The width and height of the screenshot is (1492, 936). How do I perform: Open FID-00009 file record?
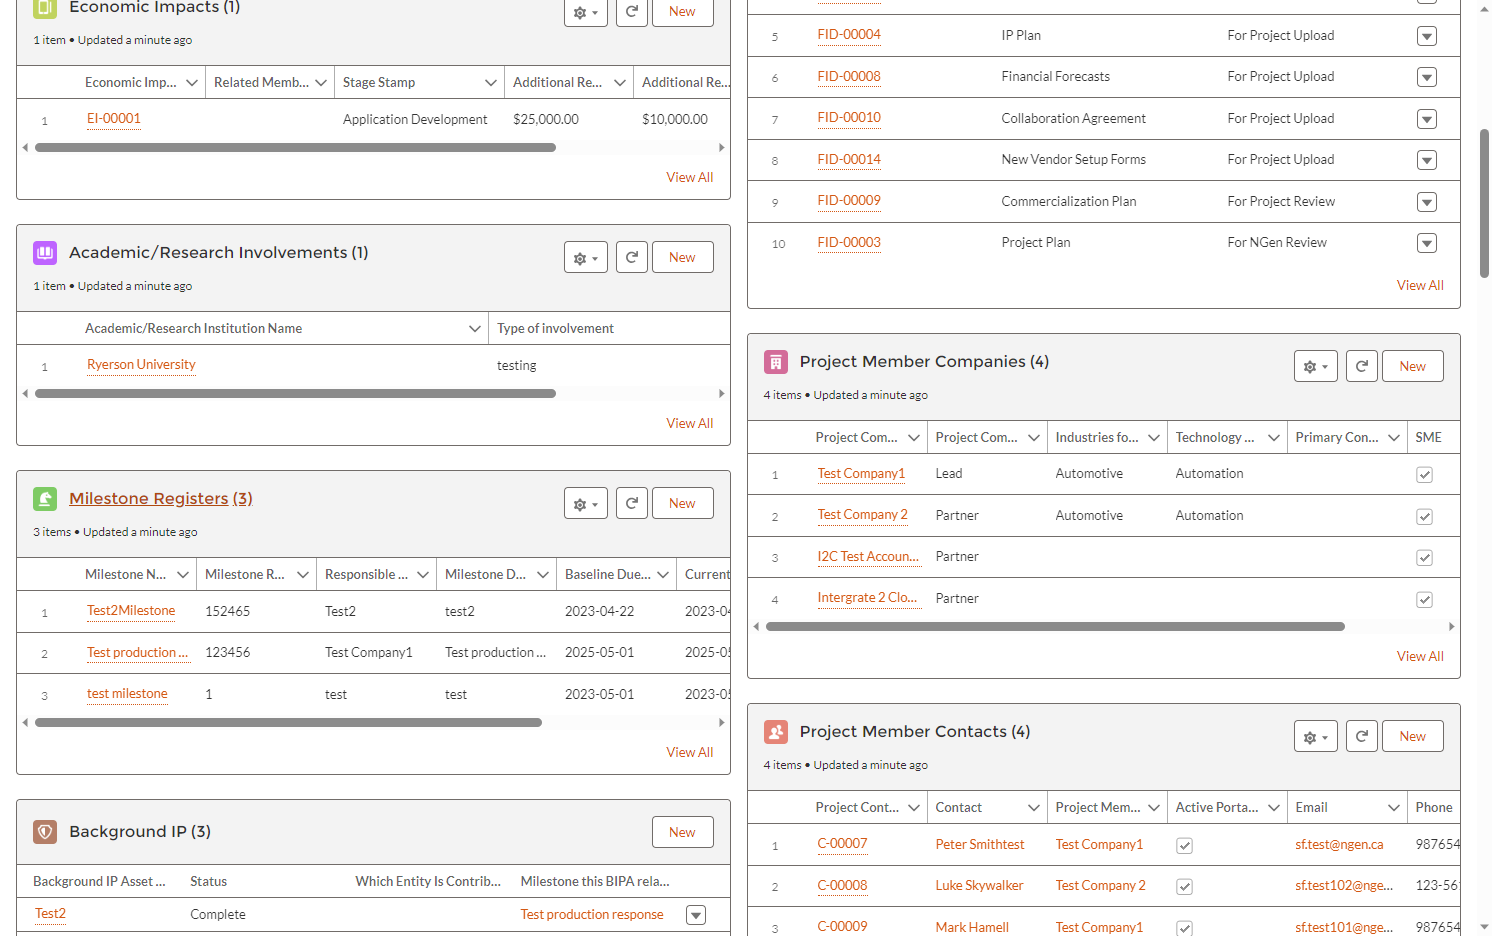849,201
